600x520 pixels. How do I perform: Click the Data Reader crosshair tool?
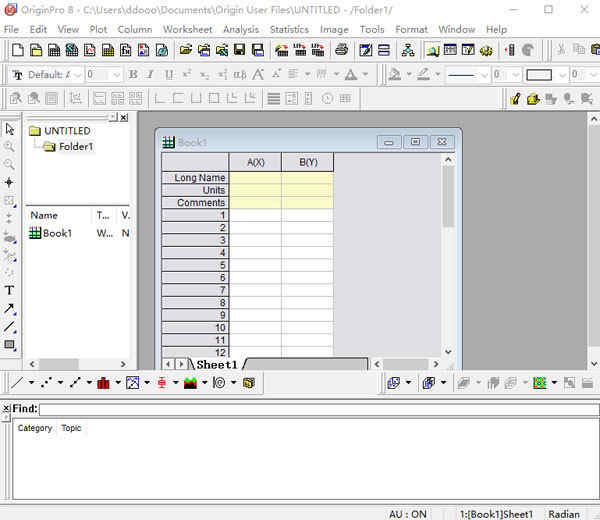click(10, 183)
